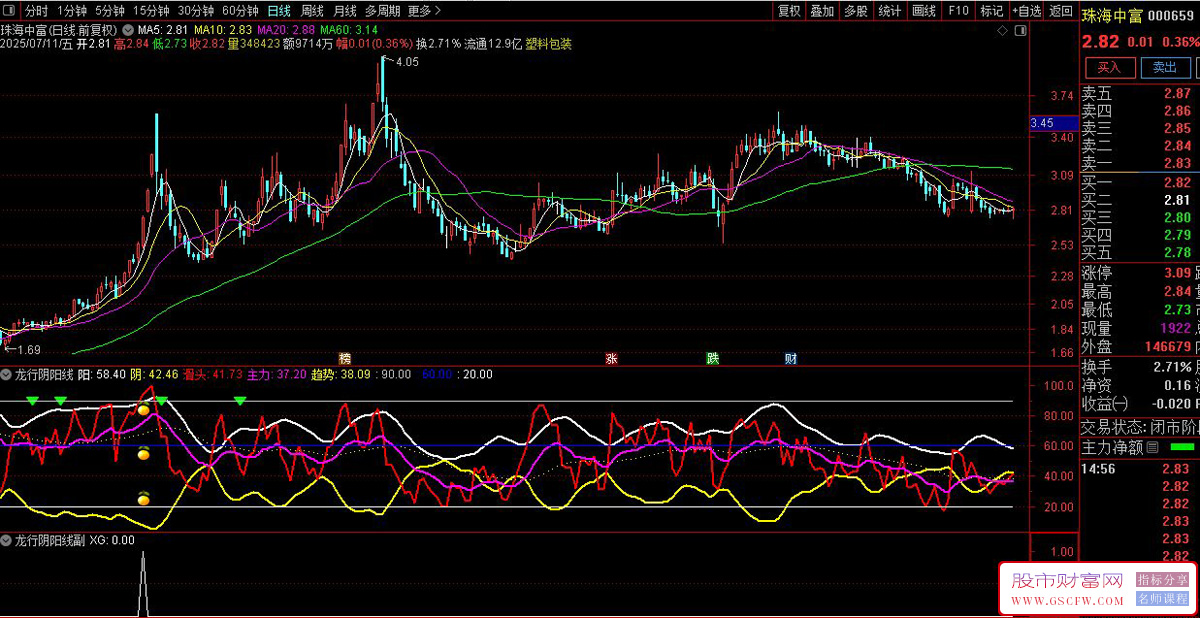Click the 塑料包装 sector link

tap(548, 44)
